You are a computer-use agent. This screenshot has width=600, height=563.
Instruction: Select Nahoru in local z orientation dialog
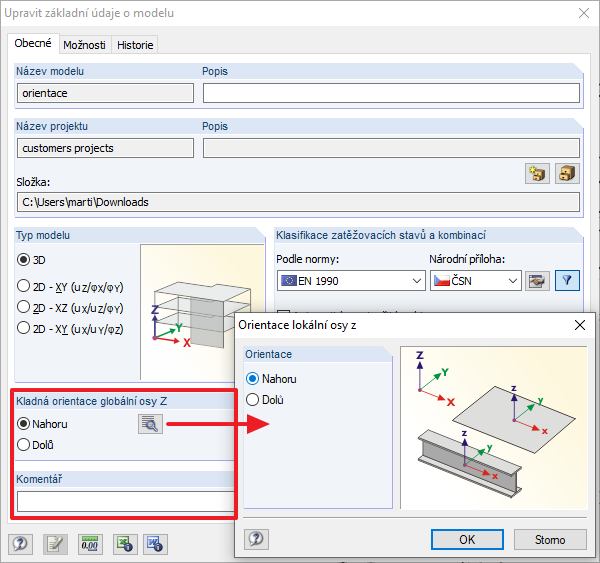[271, 379]
